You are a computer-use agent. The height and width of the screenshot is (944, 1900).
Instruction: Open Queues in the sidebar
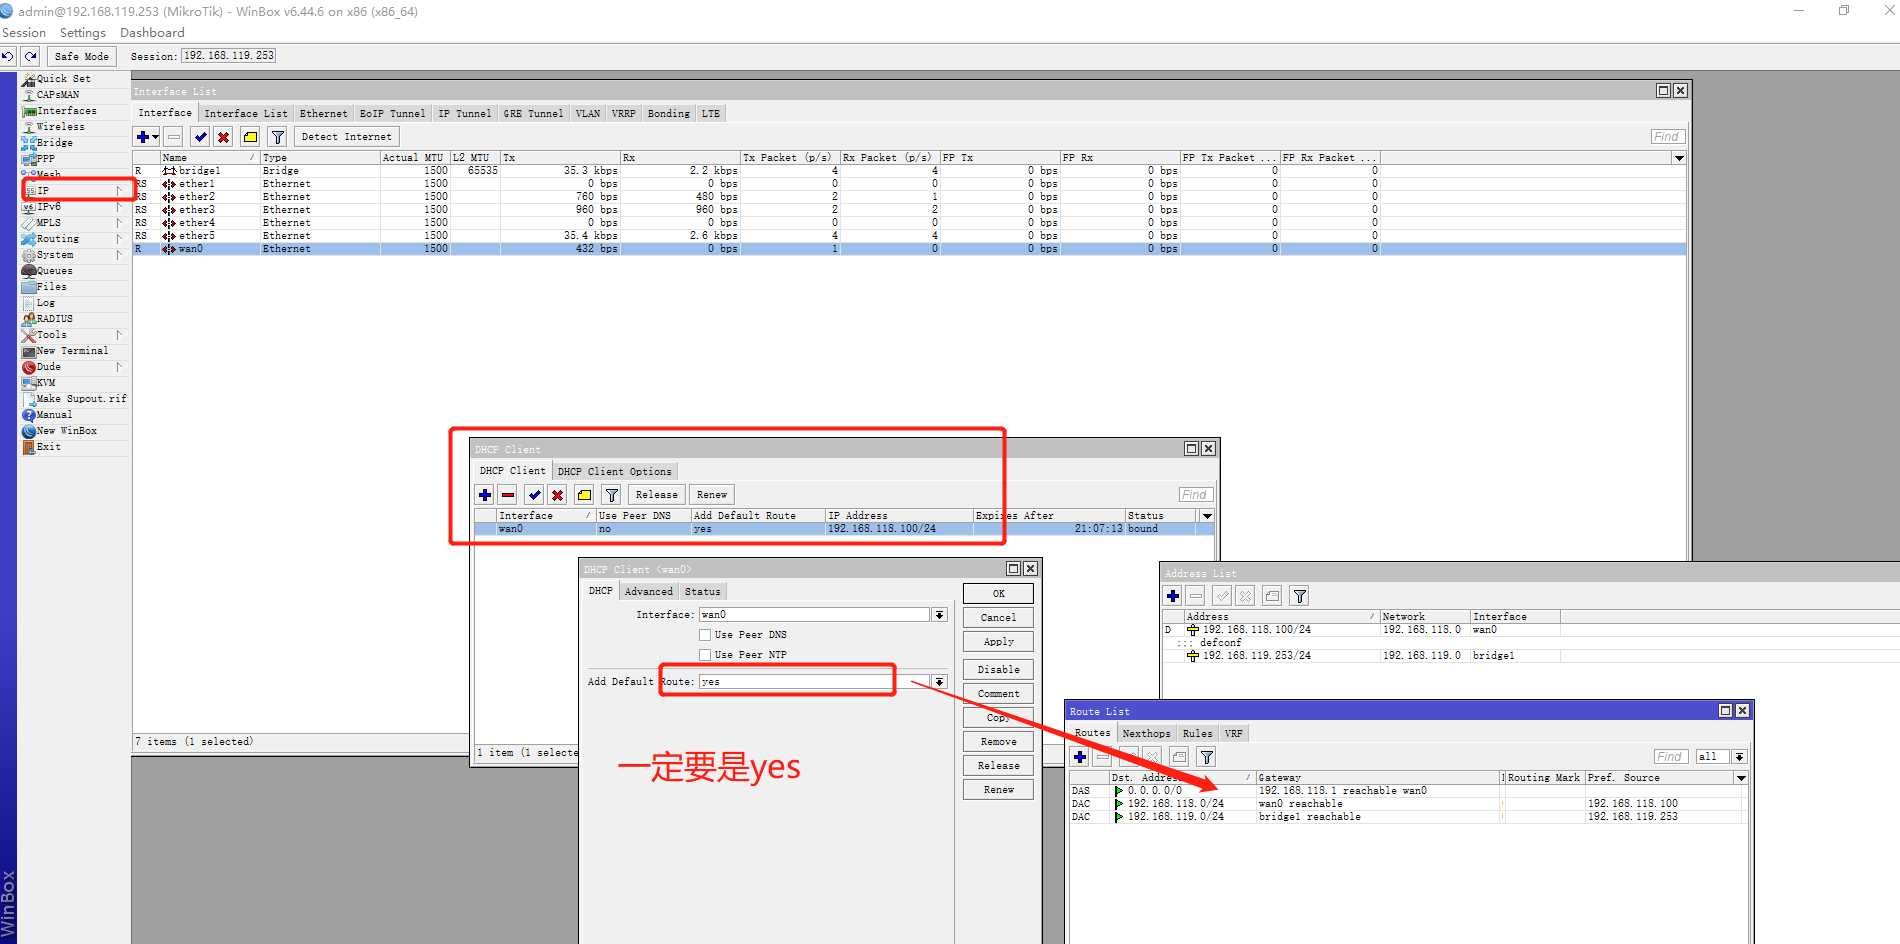(x=54, y=271)
